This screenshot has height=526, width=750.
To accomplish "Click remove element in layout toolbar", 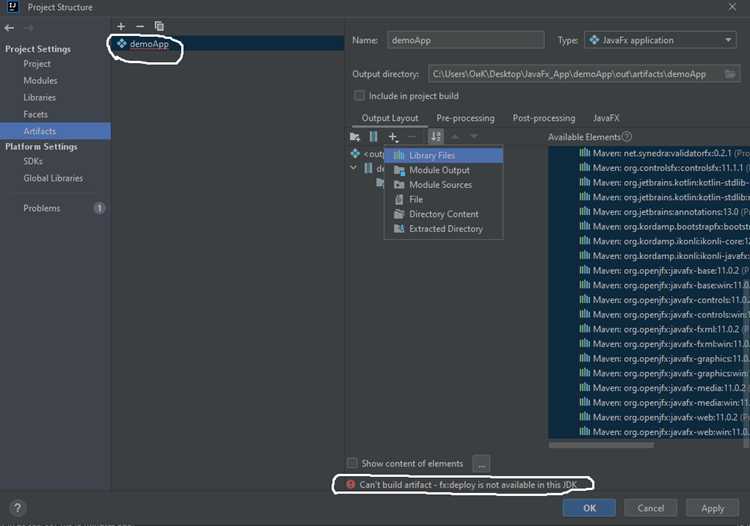I will pyautogui.click(x=412, y=137).
